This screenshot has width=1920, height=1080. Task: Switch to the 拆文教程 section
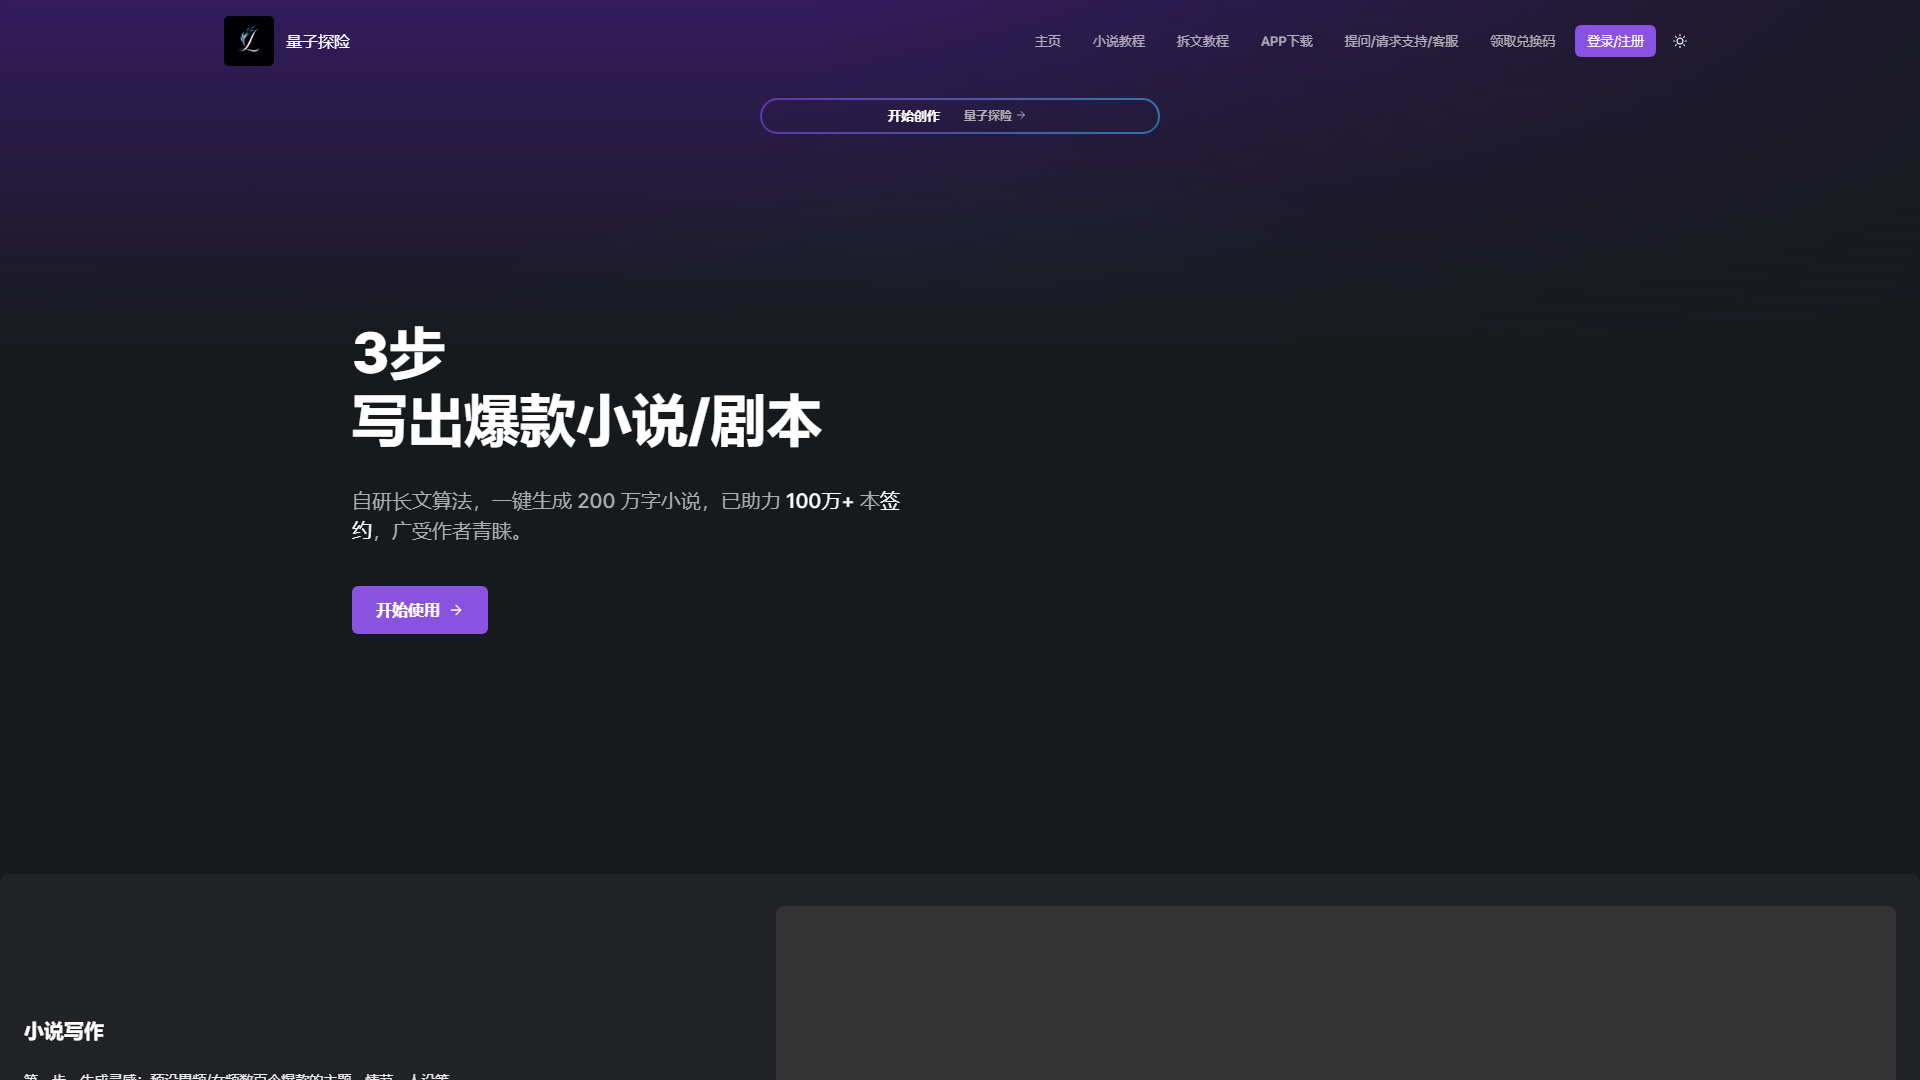[x=1203, y=41]
